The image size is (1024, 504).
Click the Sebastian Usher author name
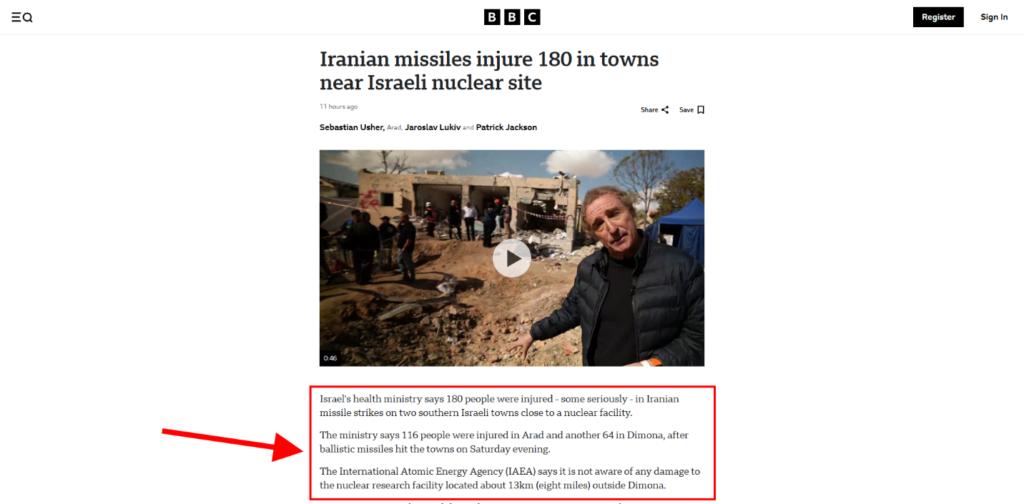[352, 127]
